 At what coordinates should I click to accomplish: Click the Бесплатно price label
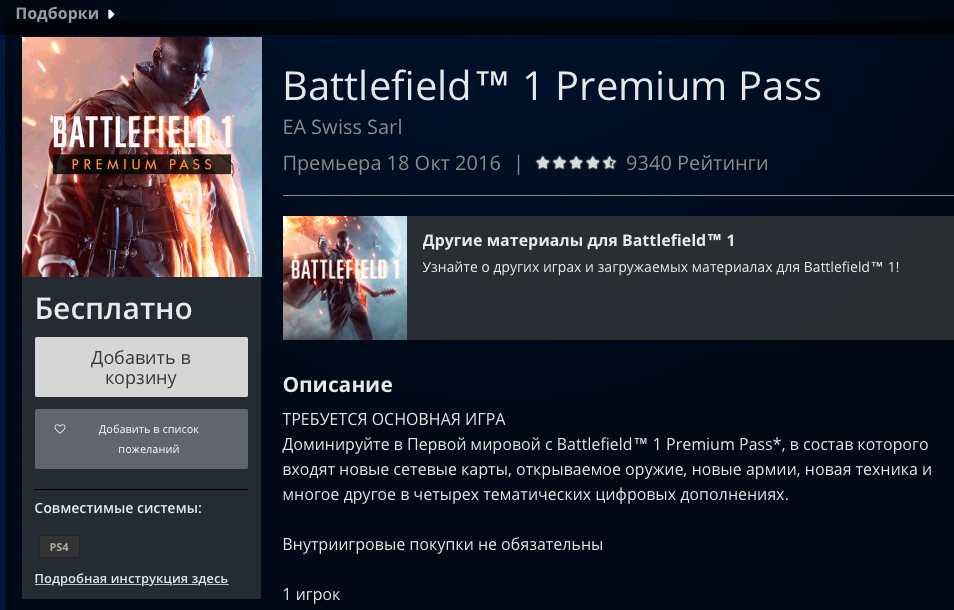point(113,309)
